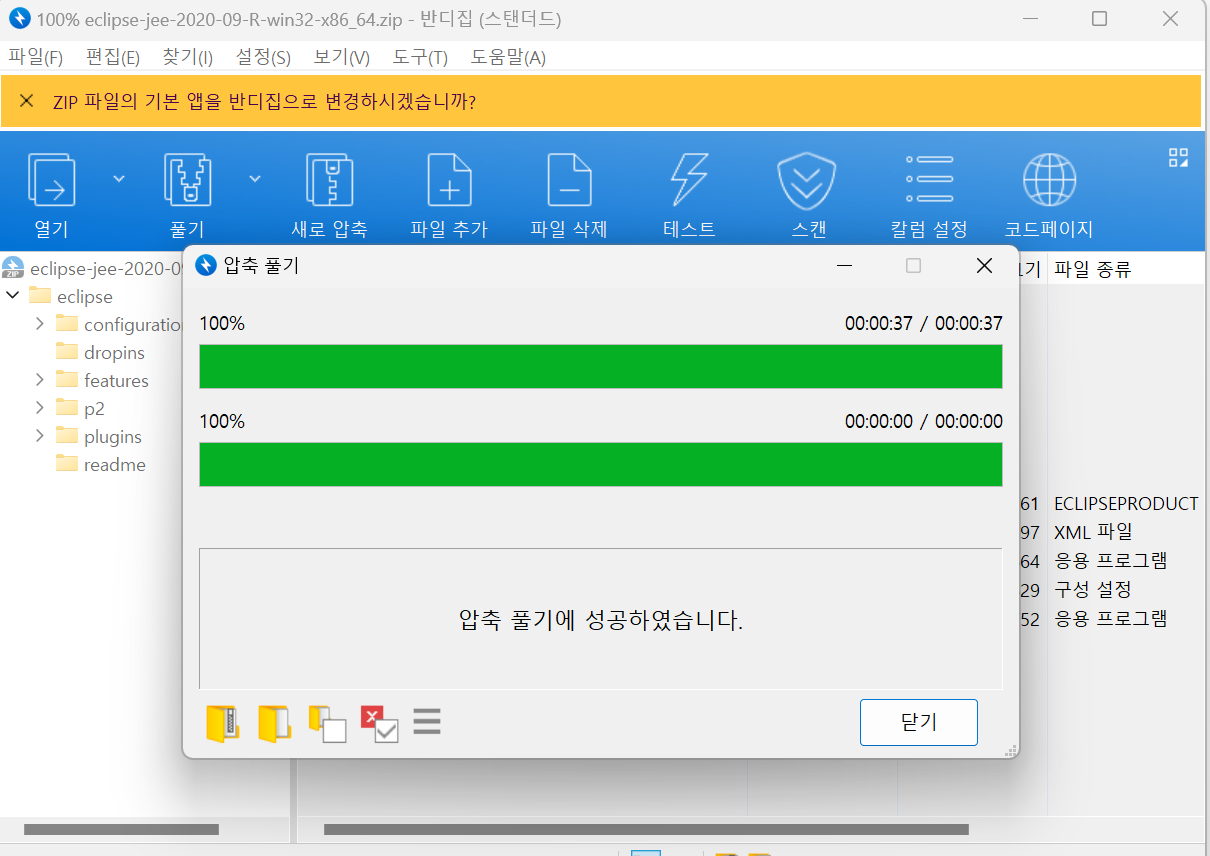1210x856 pixels.
Task: Minimize the 압축 풀기 dialog
Action: [845, 265]
